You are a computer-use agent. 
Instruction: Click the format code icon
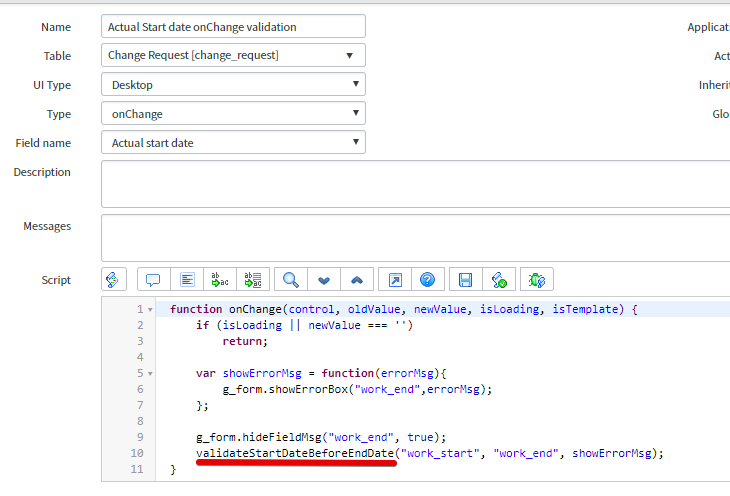tap(187, 280)
